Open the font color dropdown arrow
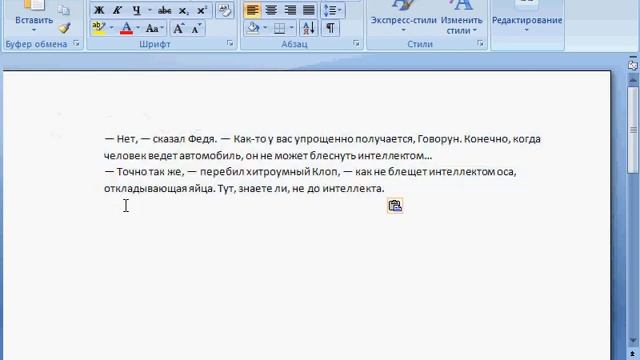 click(138, 28)
